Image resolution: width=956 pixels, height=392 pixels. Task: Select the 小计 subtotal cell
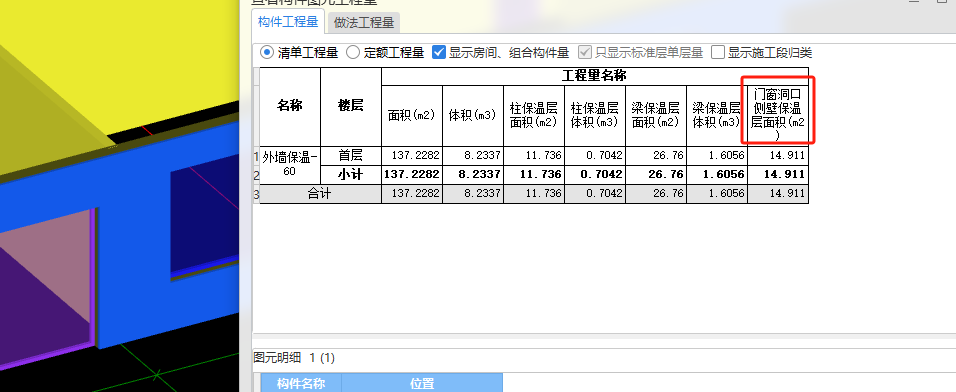tap(351, 175)
